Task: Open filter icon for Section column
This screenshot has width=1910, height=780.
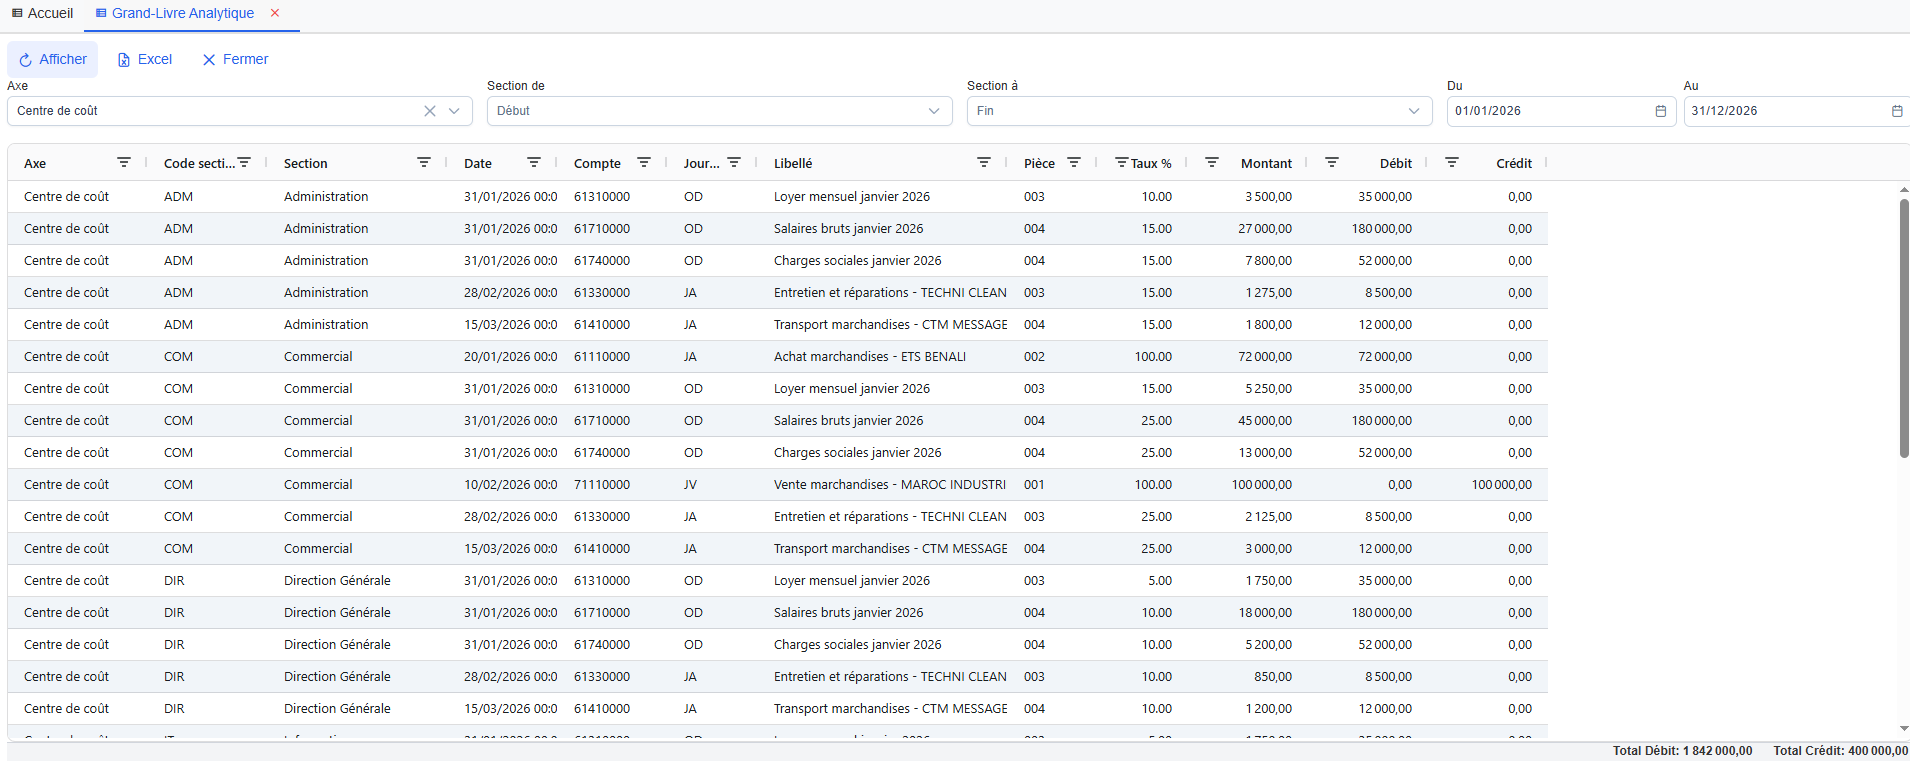Action: click(424, 162)
